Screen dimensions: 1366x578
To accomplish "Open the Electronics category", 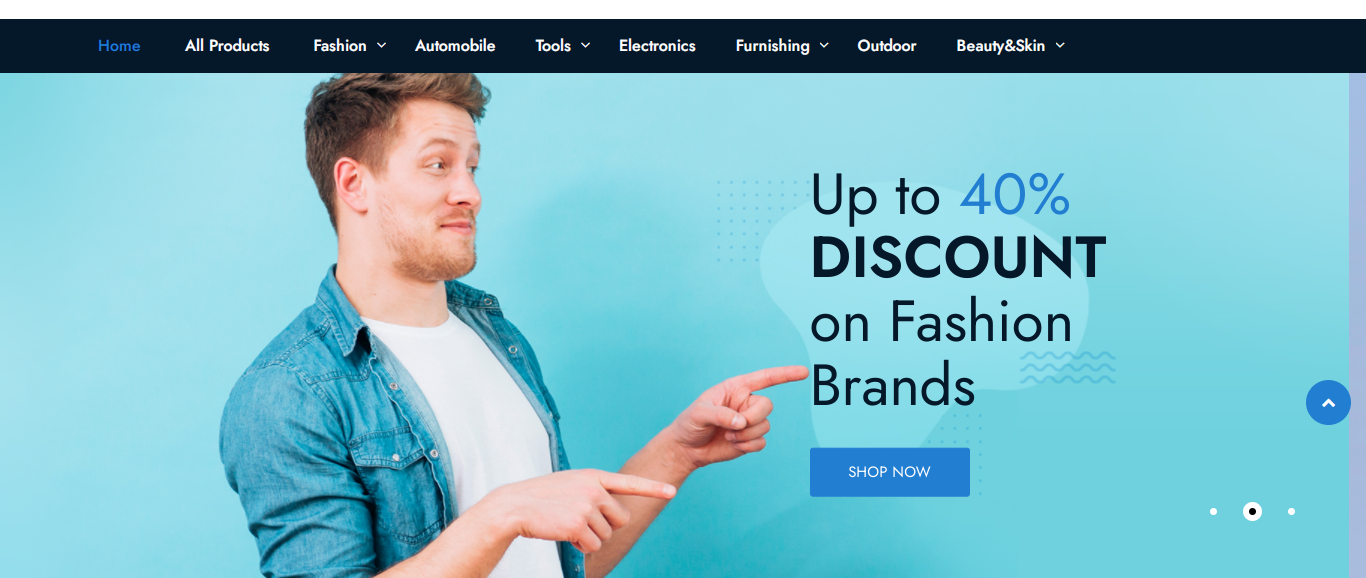I will click(657, 45).
